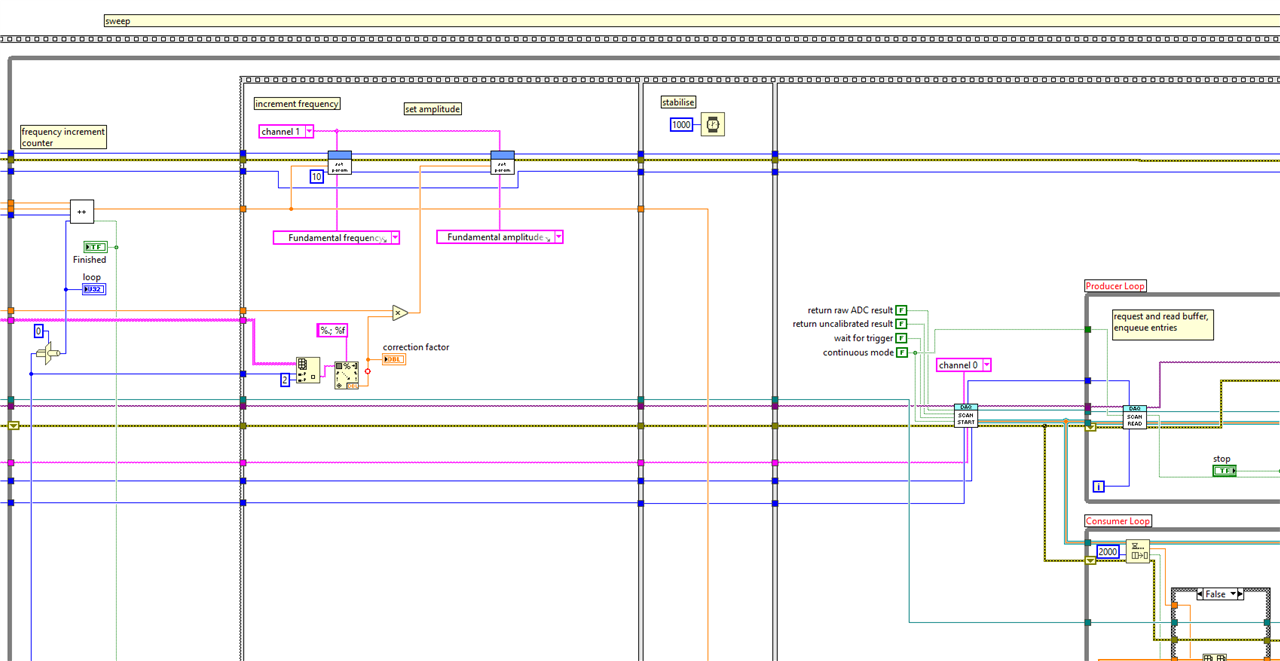Open the Fundamental frequency dropdown
Screen dimensions: 1280x661
coord(394,237)
